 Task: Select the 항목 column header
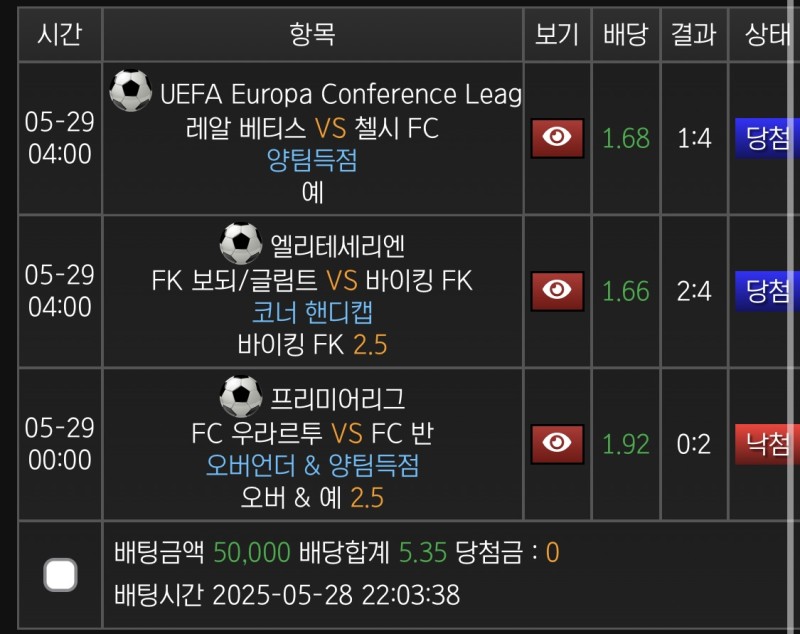pyautogui.click(x=312, y=34)
